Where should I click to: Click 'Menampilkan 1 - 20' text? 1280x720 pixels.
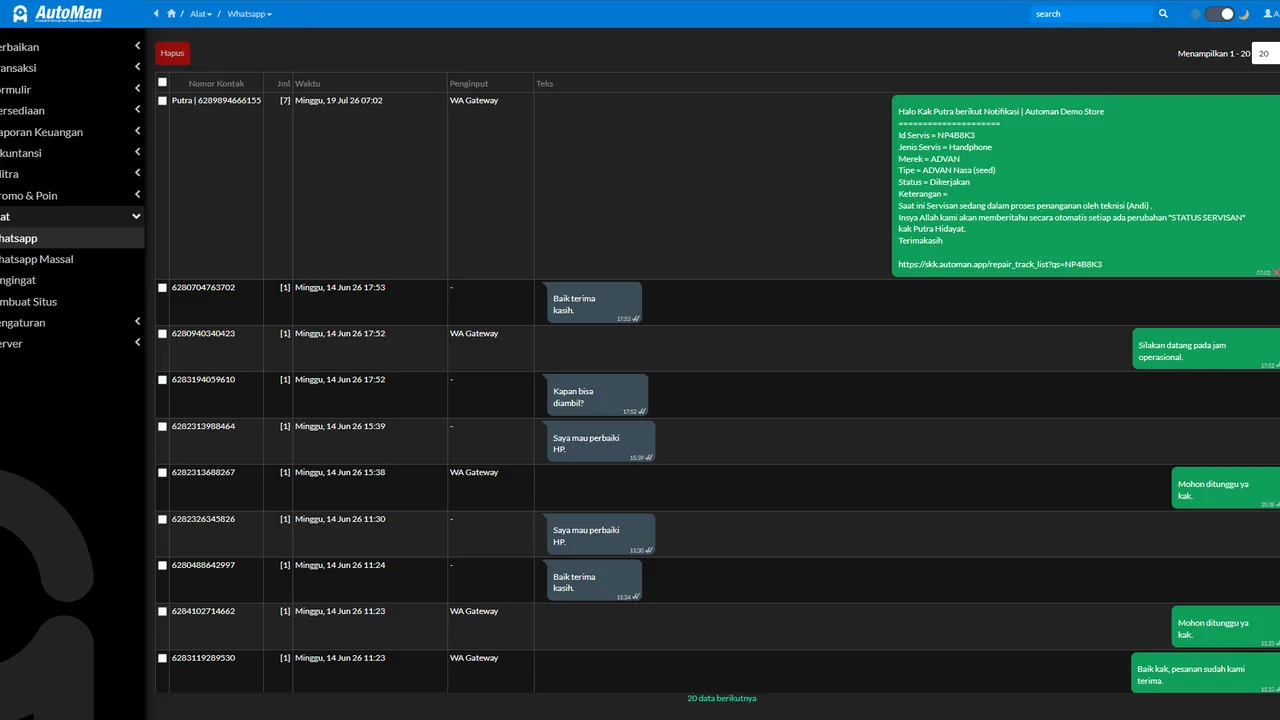click(x=1214, y=54)
